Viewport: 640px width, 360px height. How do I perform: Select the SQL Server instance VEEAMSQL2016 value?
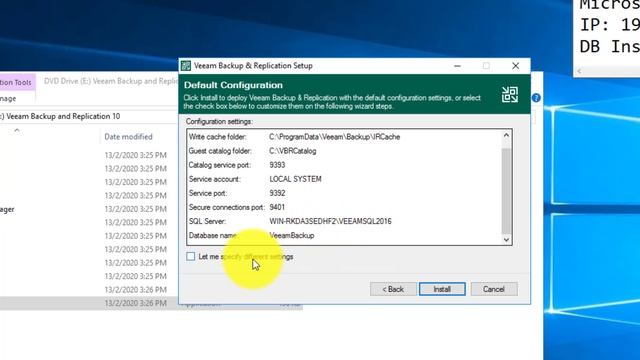(330, 221)
